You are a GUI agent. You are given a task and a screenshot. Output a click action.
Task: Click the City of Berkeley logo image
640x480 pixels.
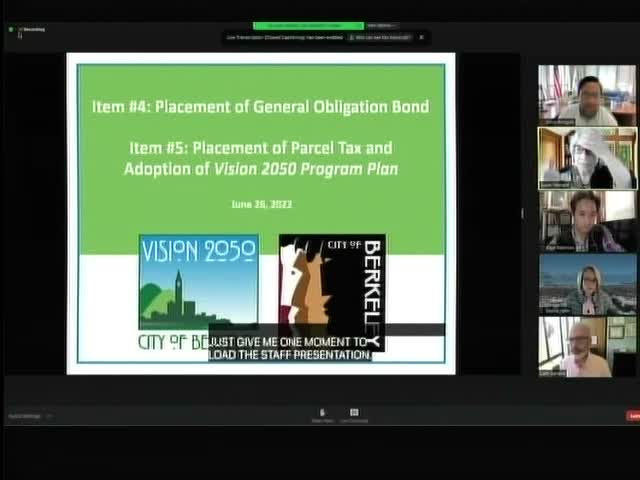(332, 292)
